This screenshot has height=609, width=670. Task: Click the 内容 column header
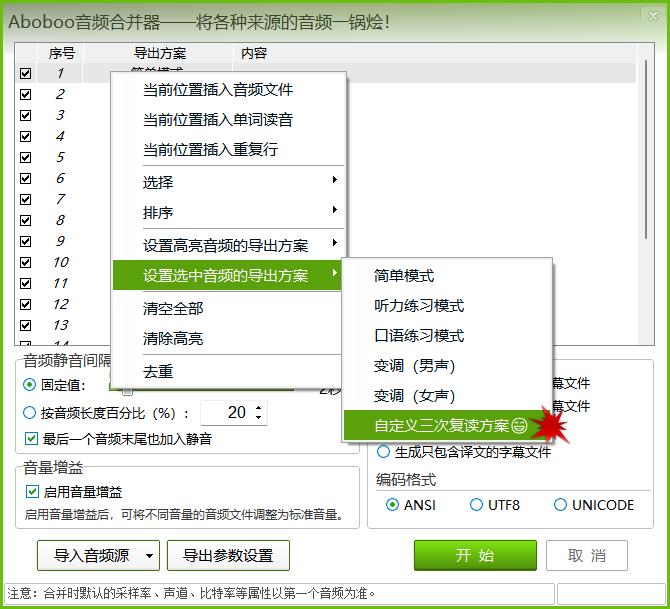[435, 53]
